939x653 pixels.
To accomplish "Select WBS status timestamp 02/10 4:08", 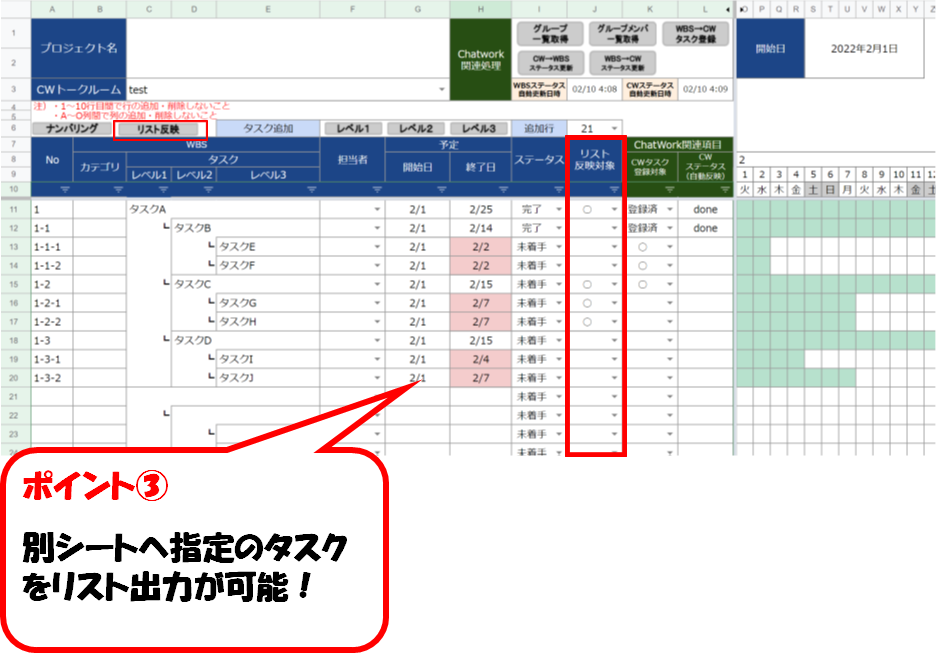I will 594,89.
